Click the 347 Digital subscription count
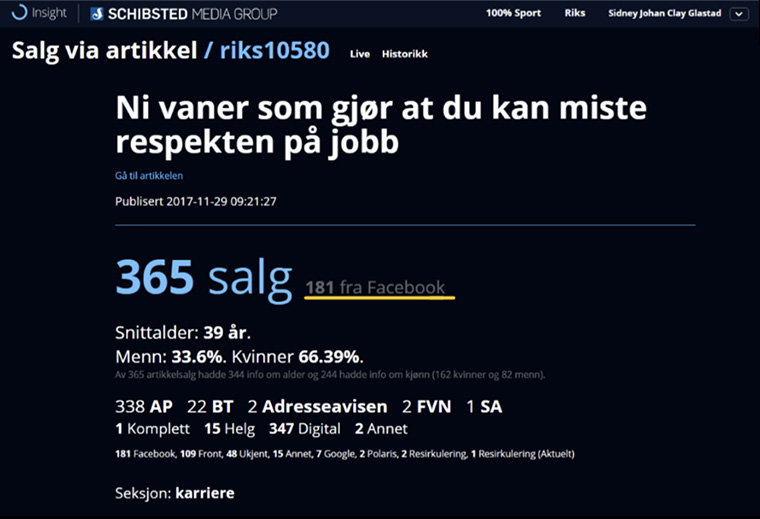This screenshot has height=519, width=760. 305,429
